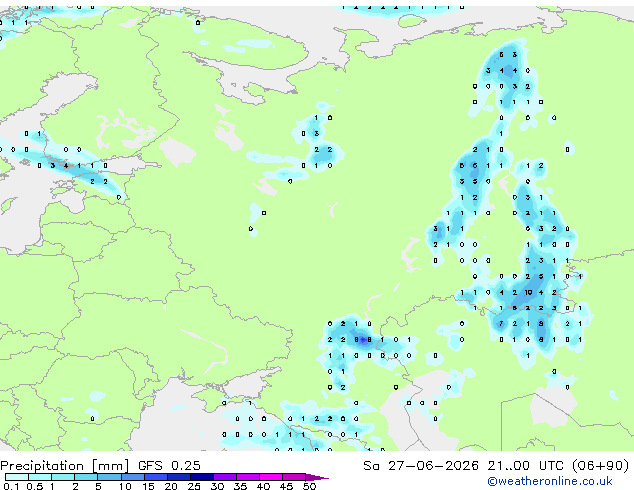
Task: Click the 0.1–0.5 mm legend color swatch
Action: (x=17, y=477)
